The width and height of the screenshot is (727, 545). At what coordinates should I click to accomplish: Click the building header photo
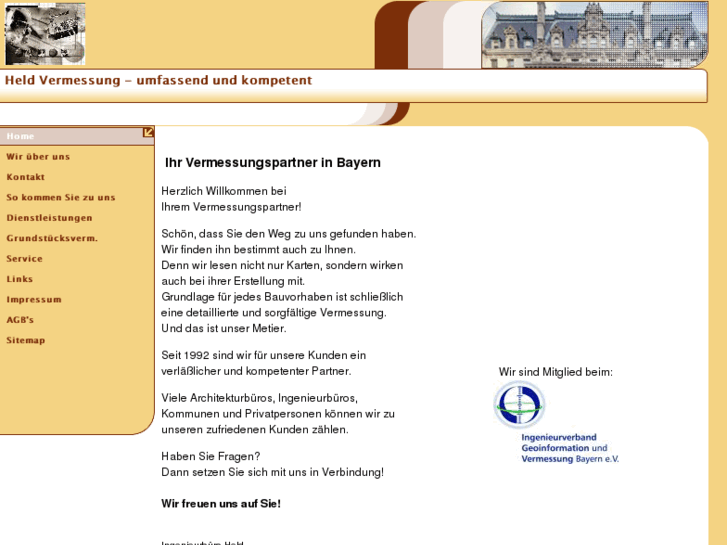(595, 35)
